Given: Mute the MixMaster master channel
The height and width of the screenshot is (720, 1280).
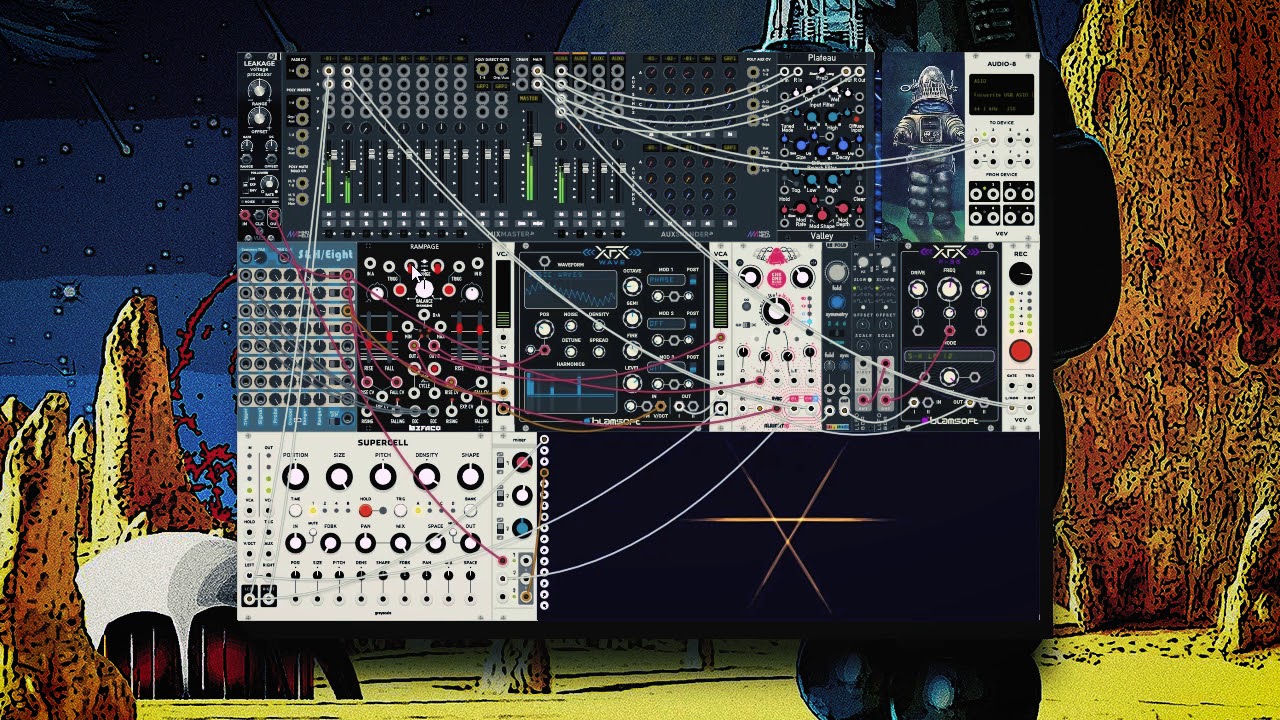Looking at the screenshot, I should (530, 213).
